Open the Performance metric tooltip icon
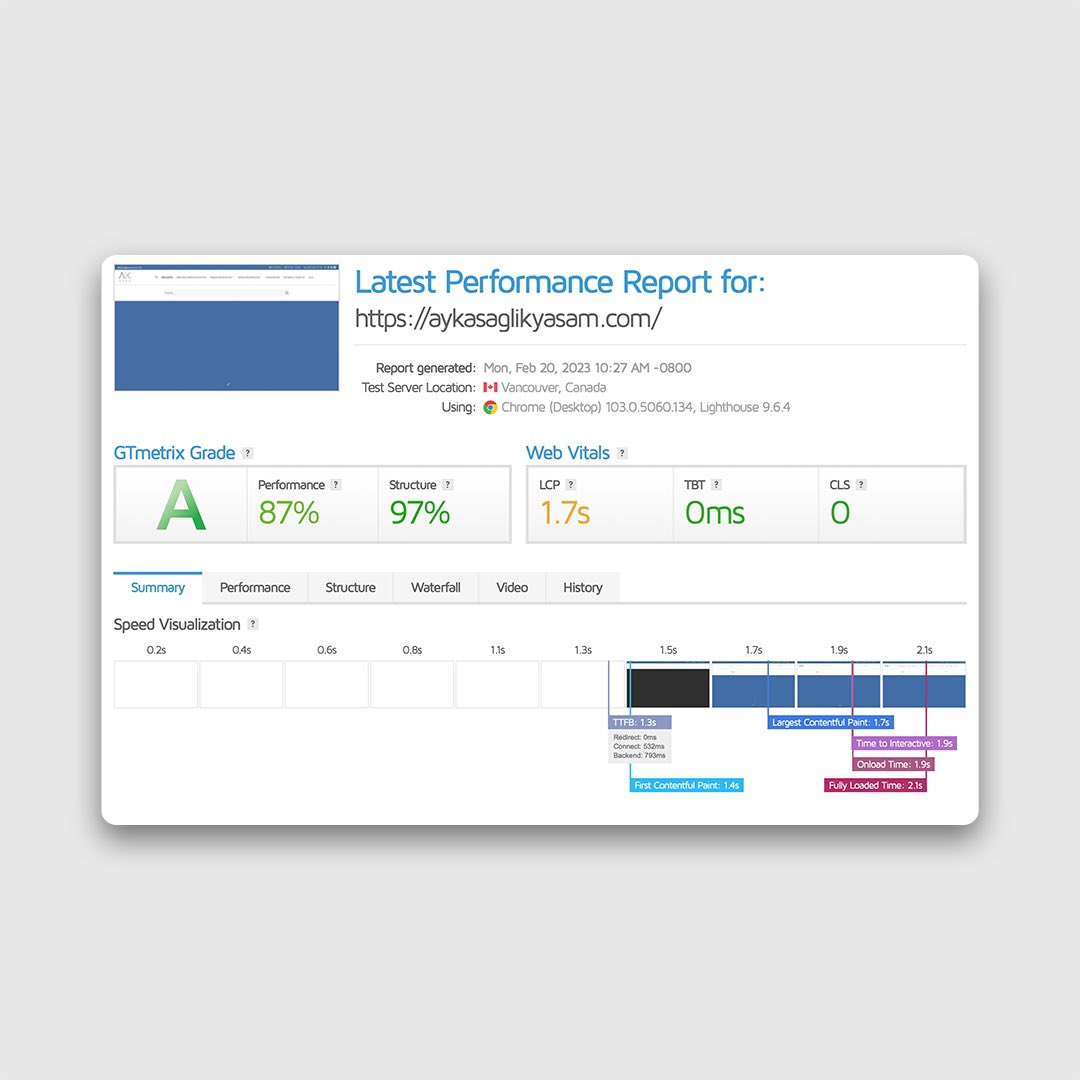 338,484
